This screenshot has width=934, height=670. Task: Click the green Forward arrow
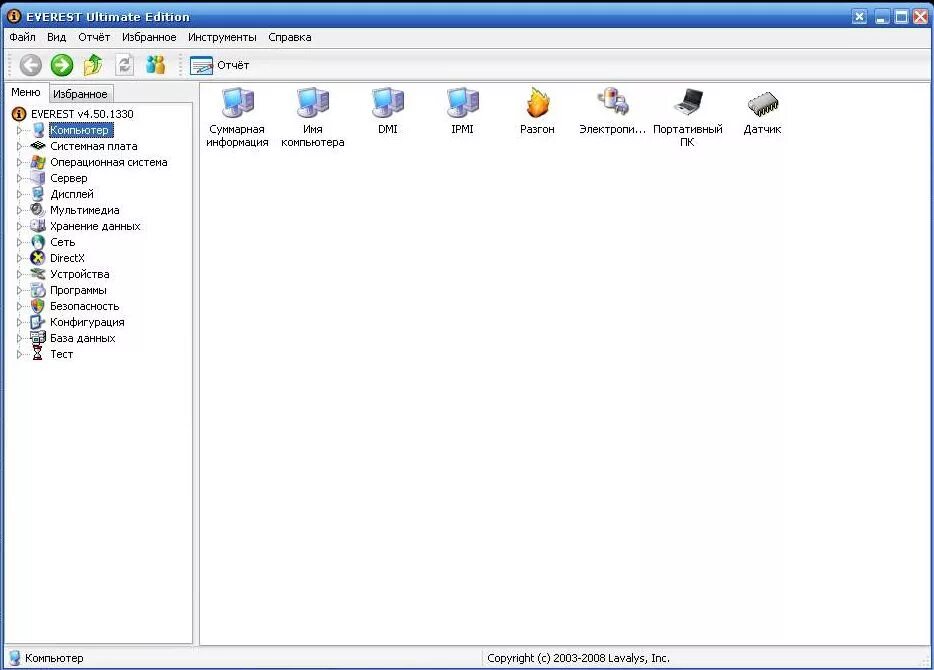62,65
